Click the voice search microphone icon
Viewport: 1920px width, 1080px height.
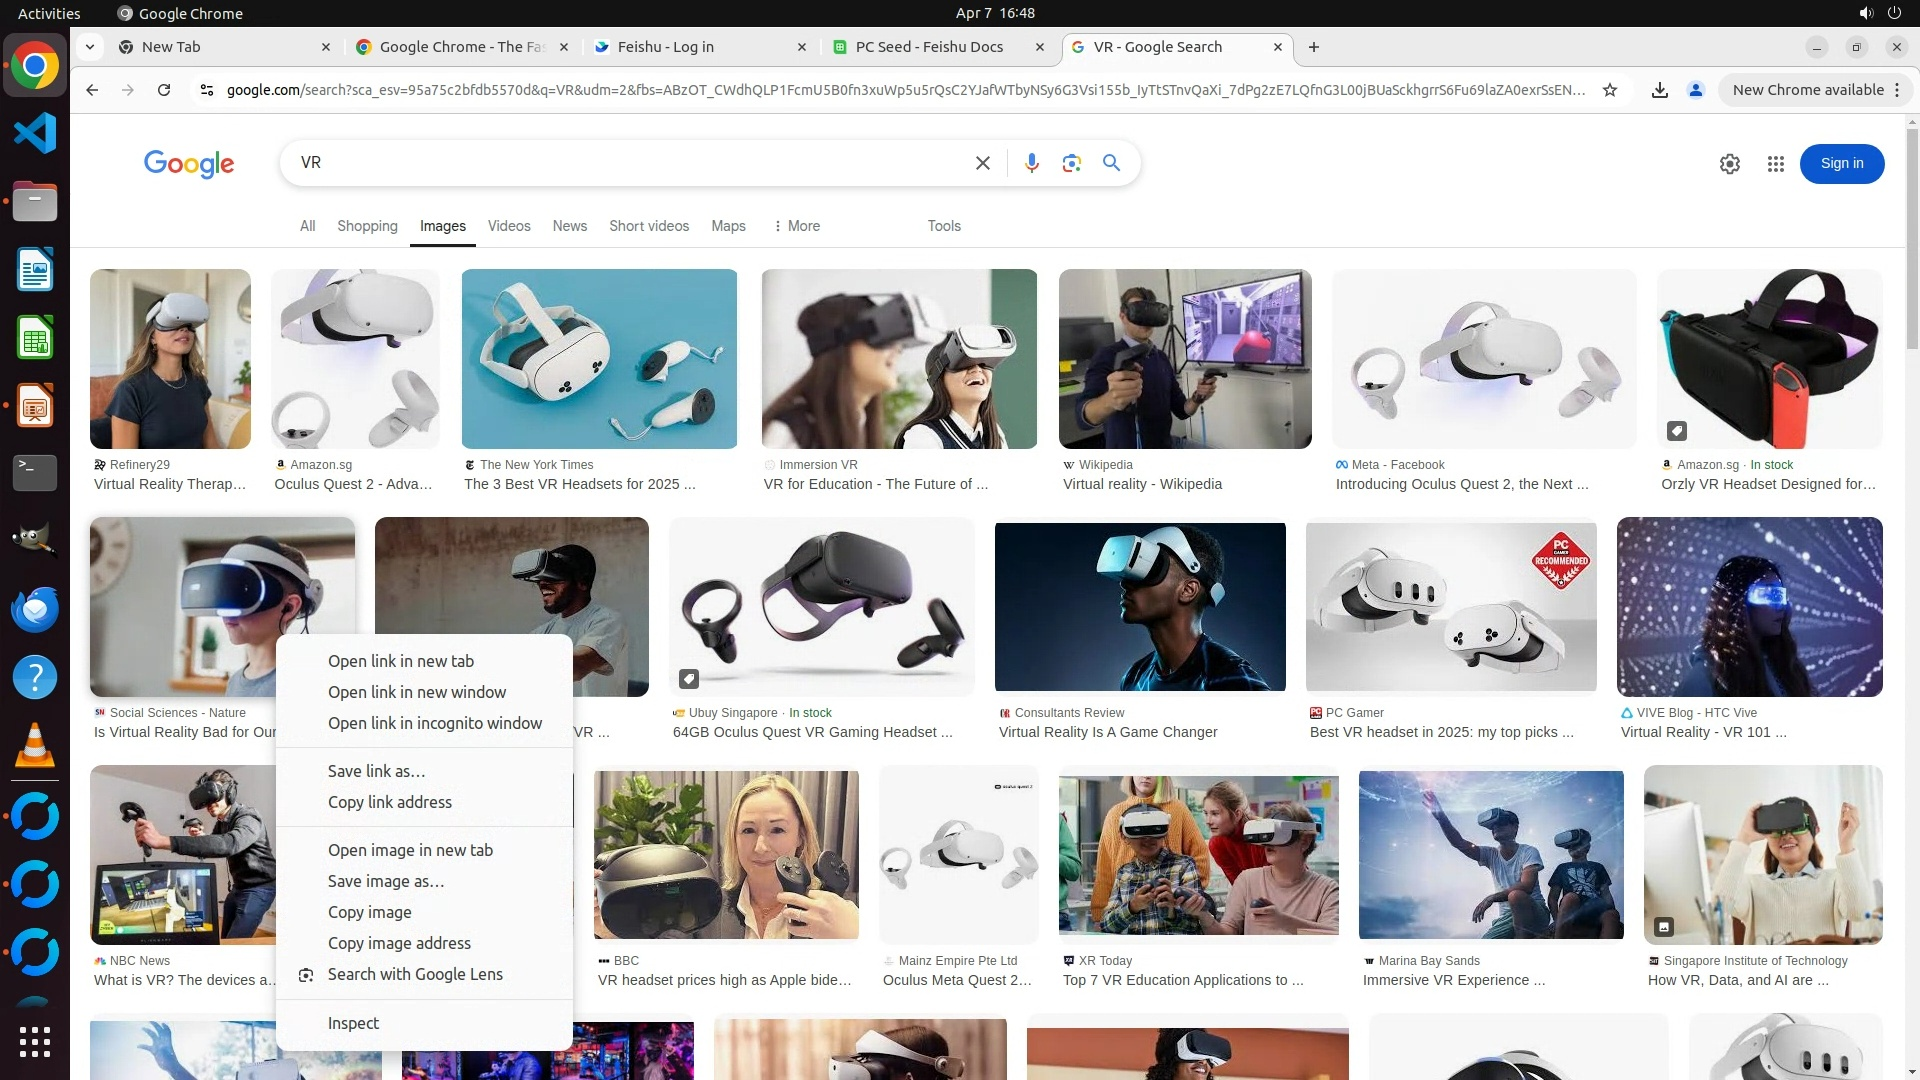pos(1031,163)
